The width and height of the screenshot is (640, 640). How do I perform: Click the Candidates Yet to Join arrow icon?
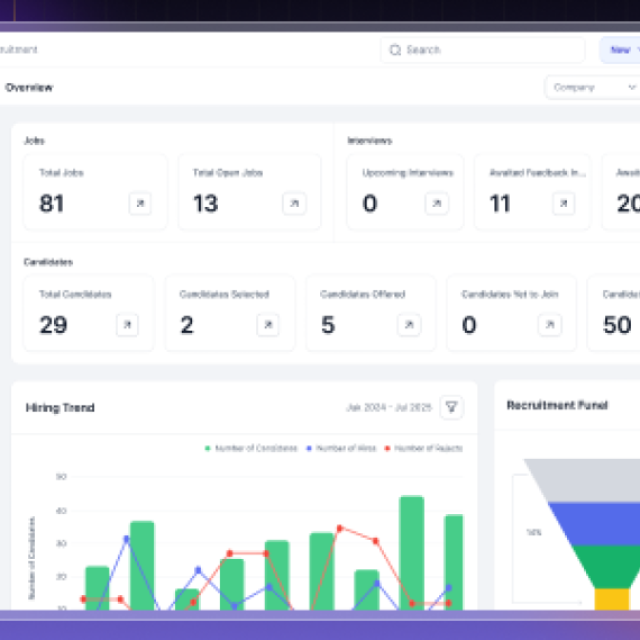tap(550, 325)
